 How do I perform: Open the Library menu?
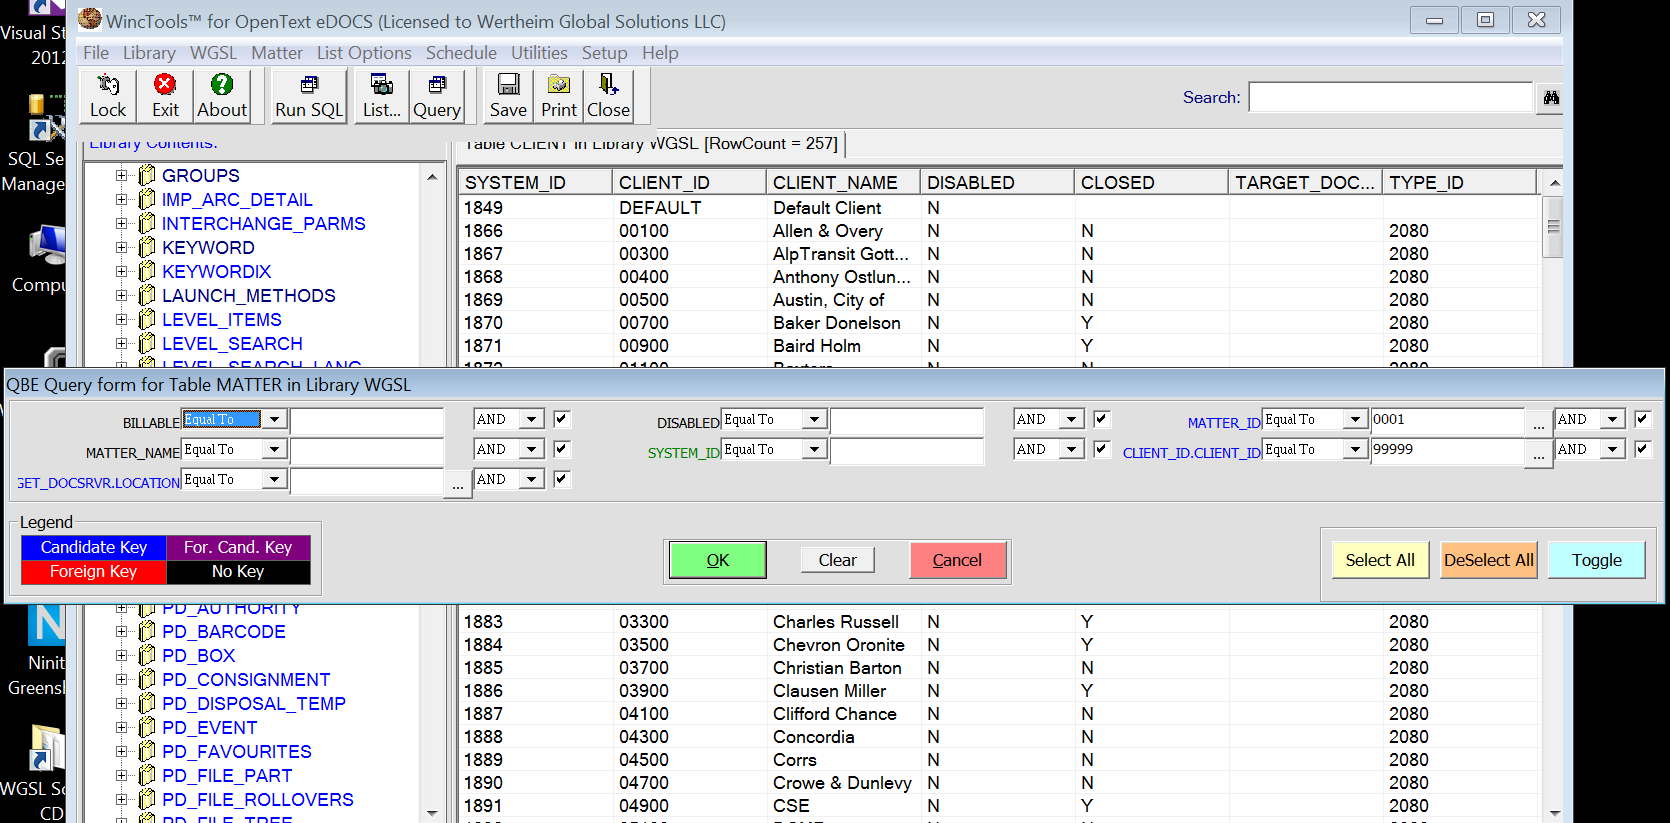(149, 53)
